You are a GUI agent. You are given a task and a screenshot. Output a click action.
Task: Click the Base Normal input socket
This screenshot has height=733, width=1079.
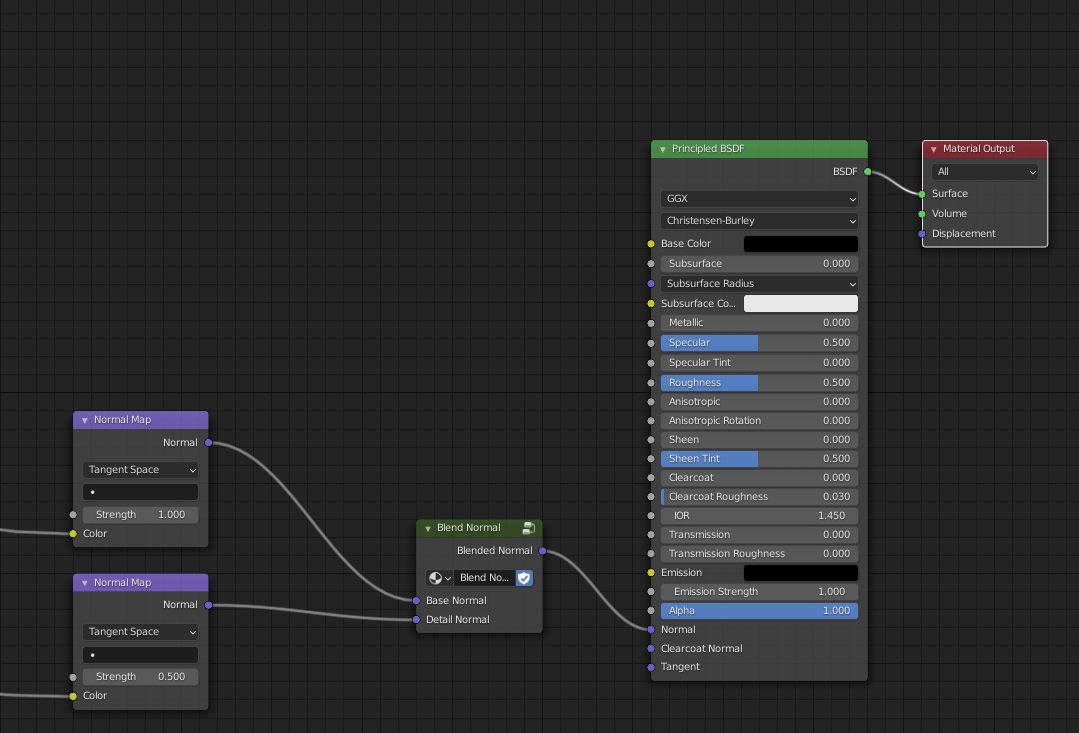(x=416, y=601)
